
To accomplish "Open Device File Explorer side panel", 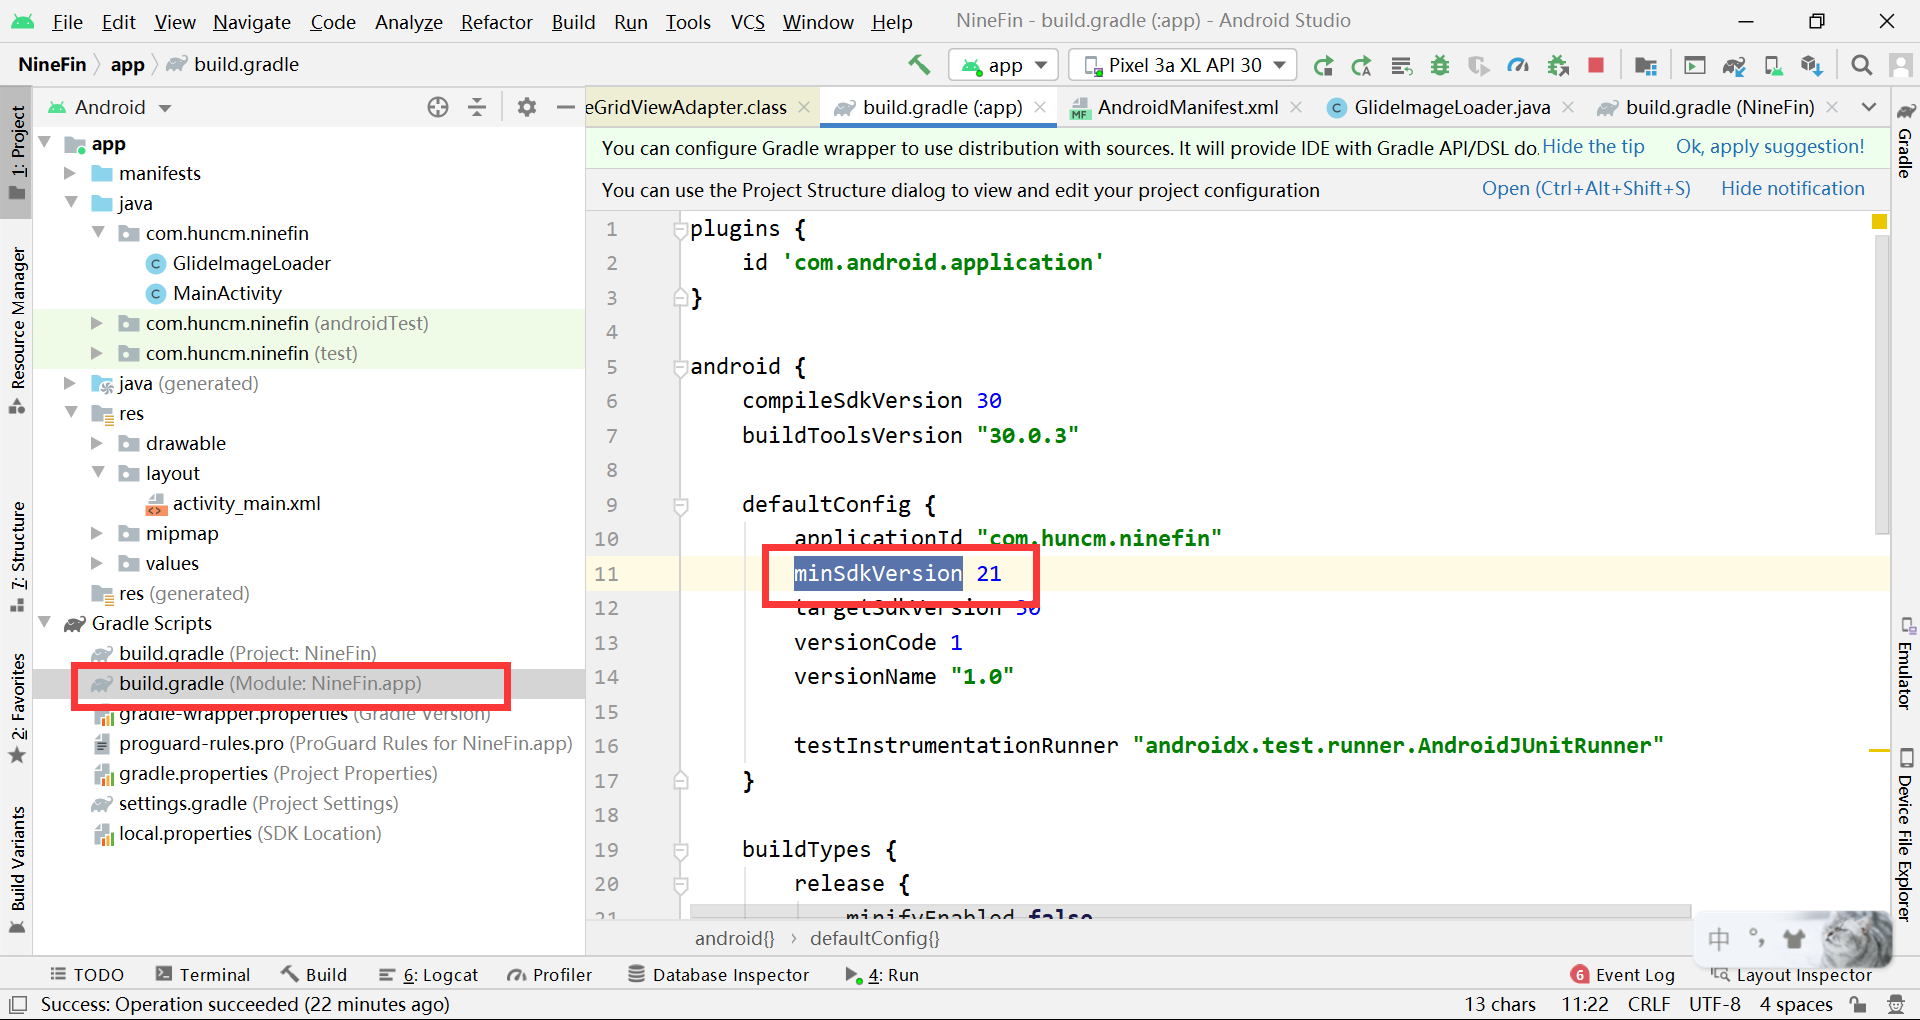I will tap(1905, 836).
